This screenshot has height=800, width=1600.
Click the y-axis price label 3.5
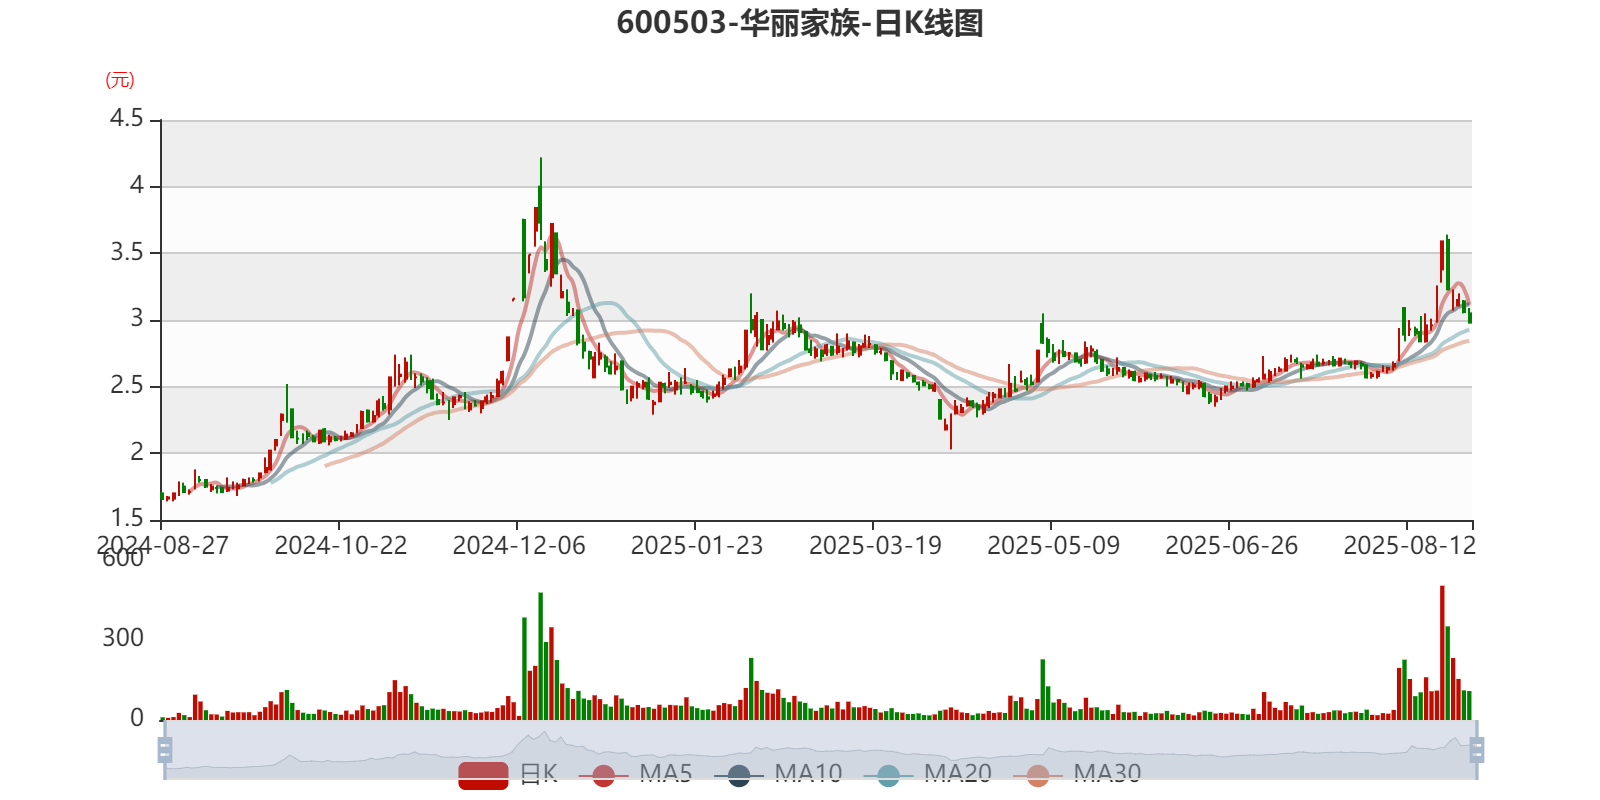[127, 252]
